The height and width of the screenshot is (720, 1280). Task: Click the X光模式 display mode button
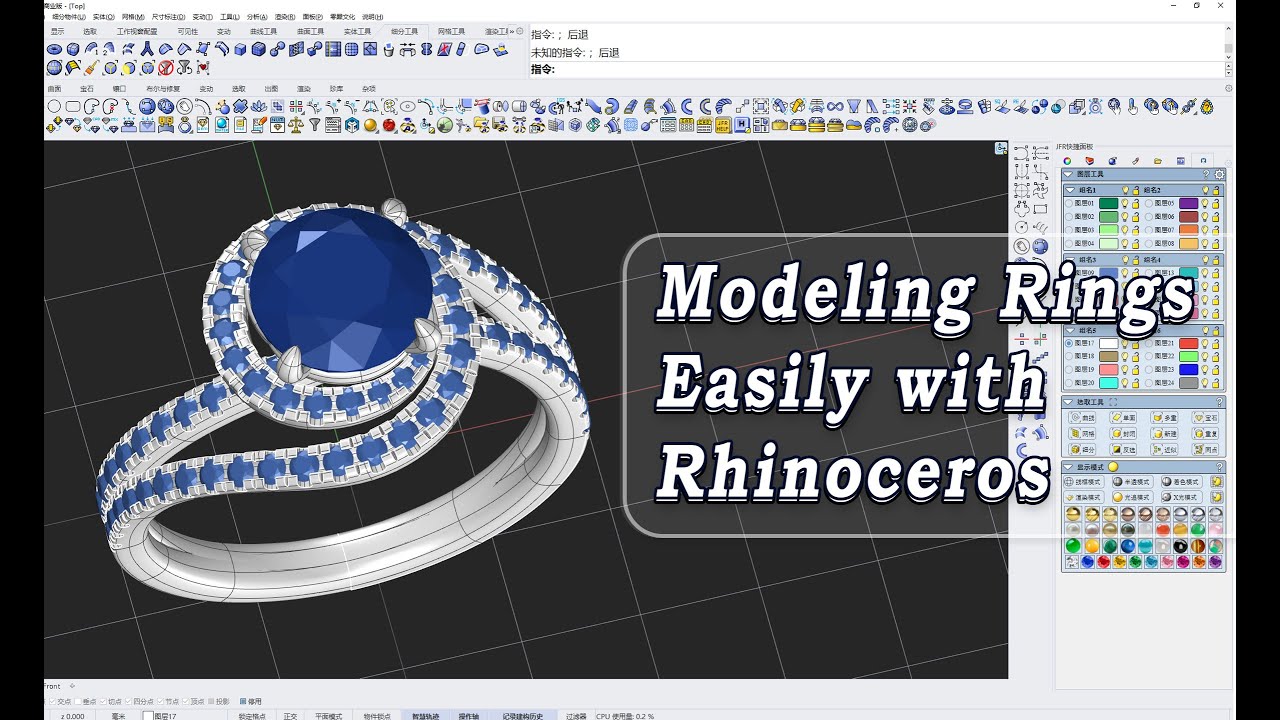1182,497
